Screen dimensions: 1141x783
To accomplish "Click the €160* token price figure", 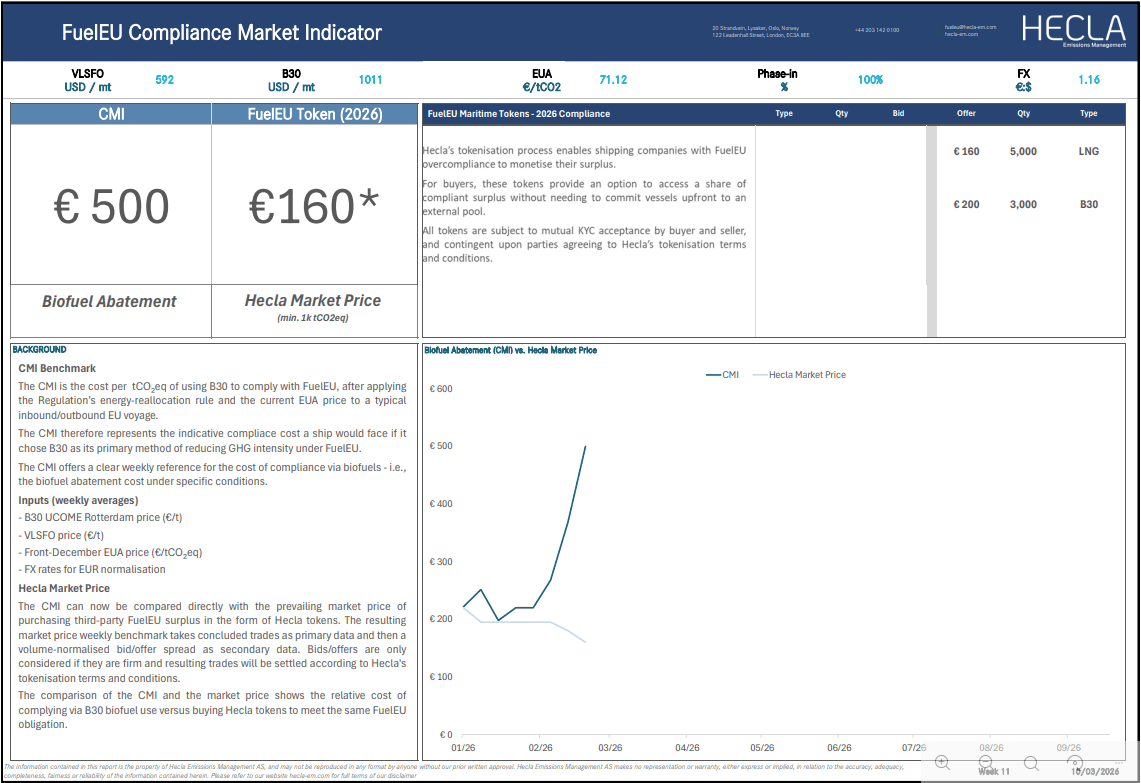I will pos(314,207).
